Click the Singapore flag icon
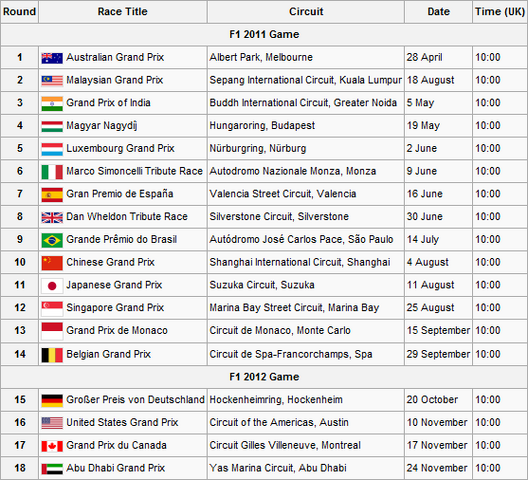Image resolution: width=528 pixels, height=480 pixels. (x=52, y=309)
